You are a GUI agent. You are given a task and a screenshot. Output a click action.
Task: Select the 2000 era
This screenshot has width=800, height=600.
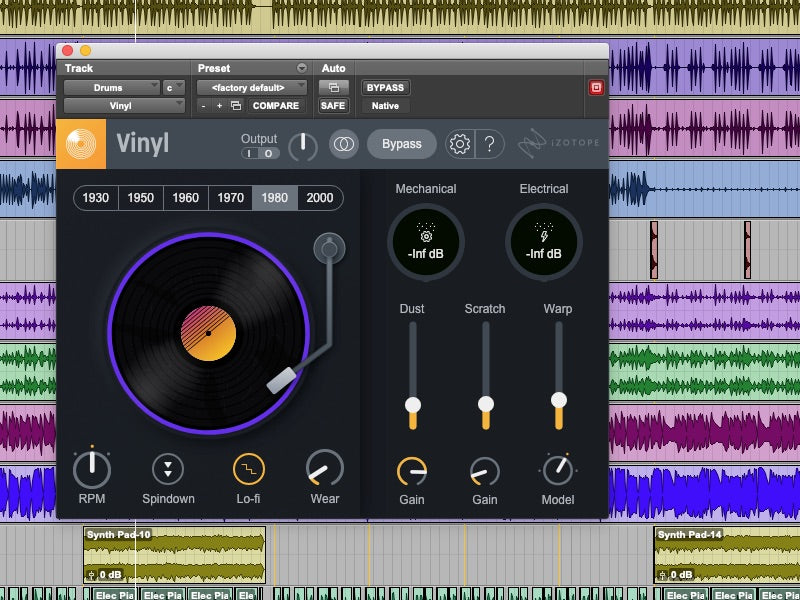(320, 198)
